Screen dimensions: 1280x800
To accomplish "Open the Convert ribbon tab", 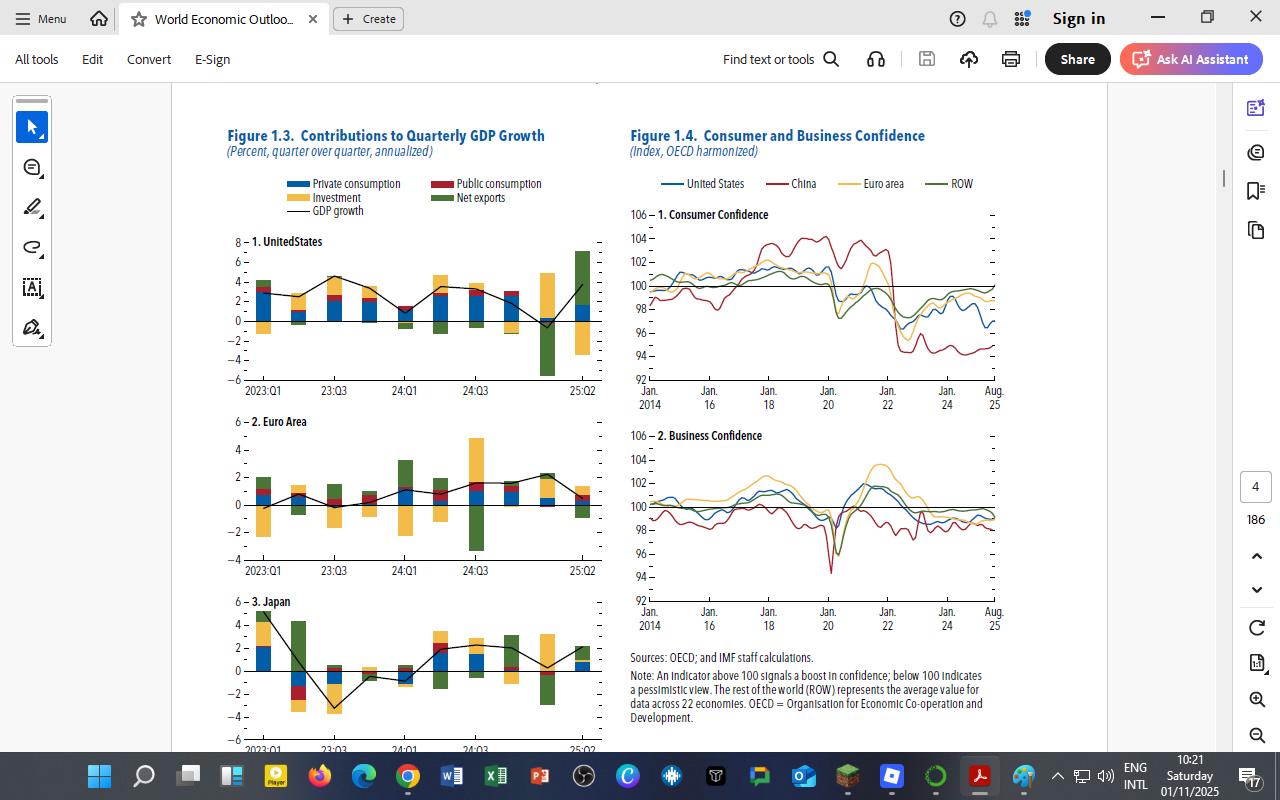I will pos(148,59).
